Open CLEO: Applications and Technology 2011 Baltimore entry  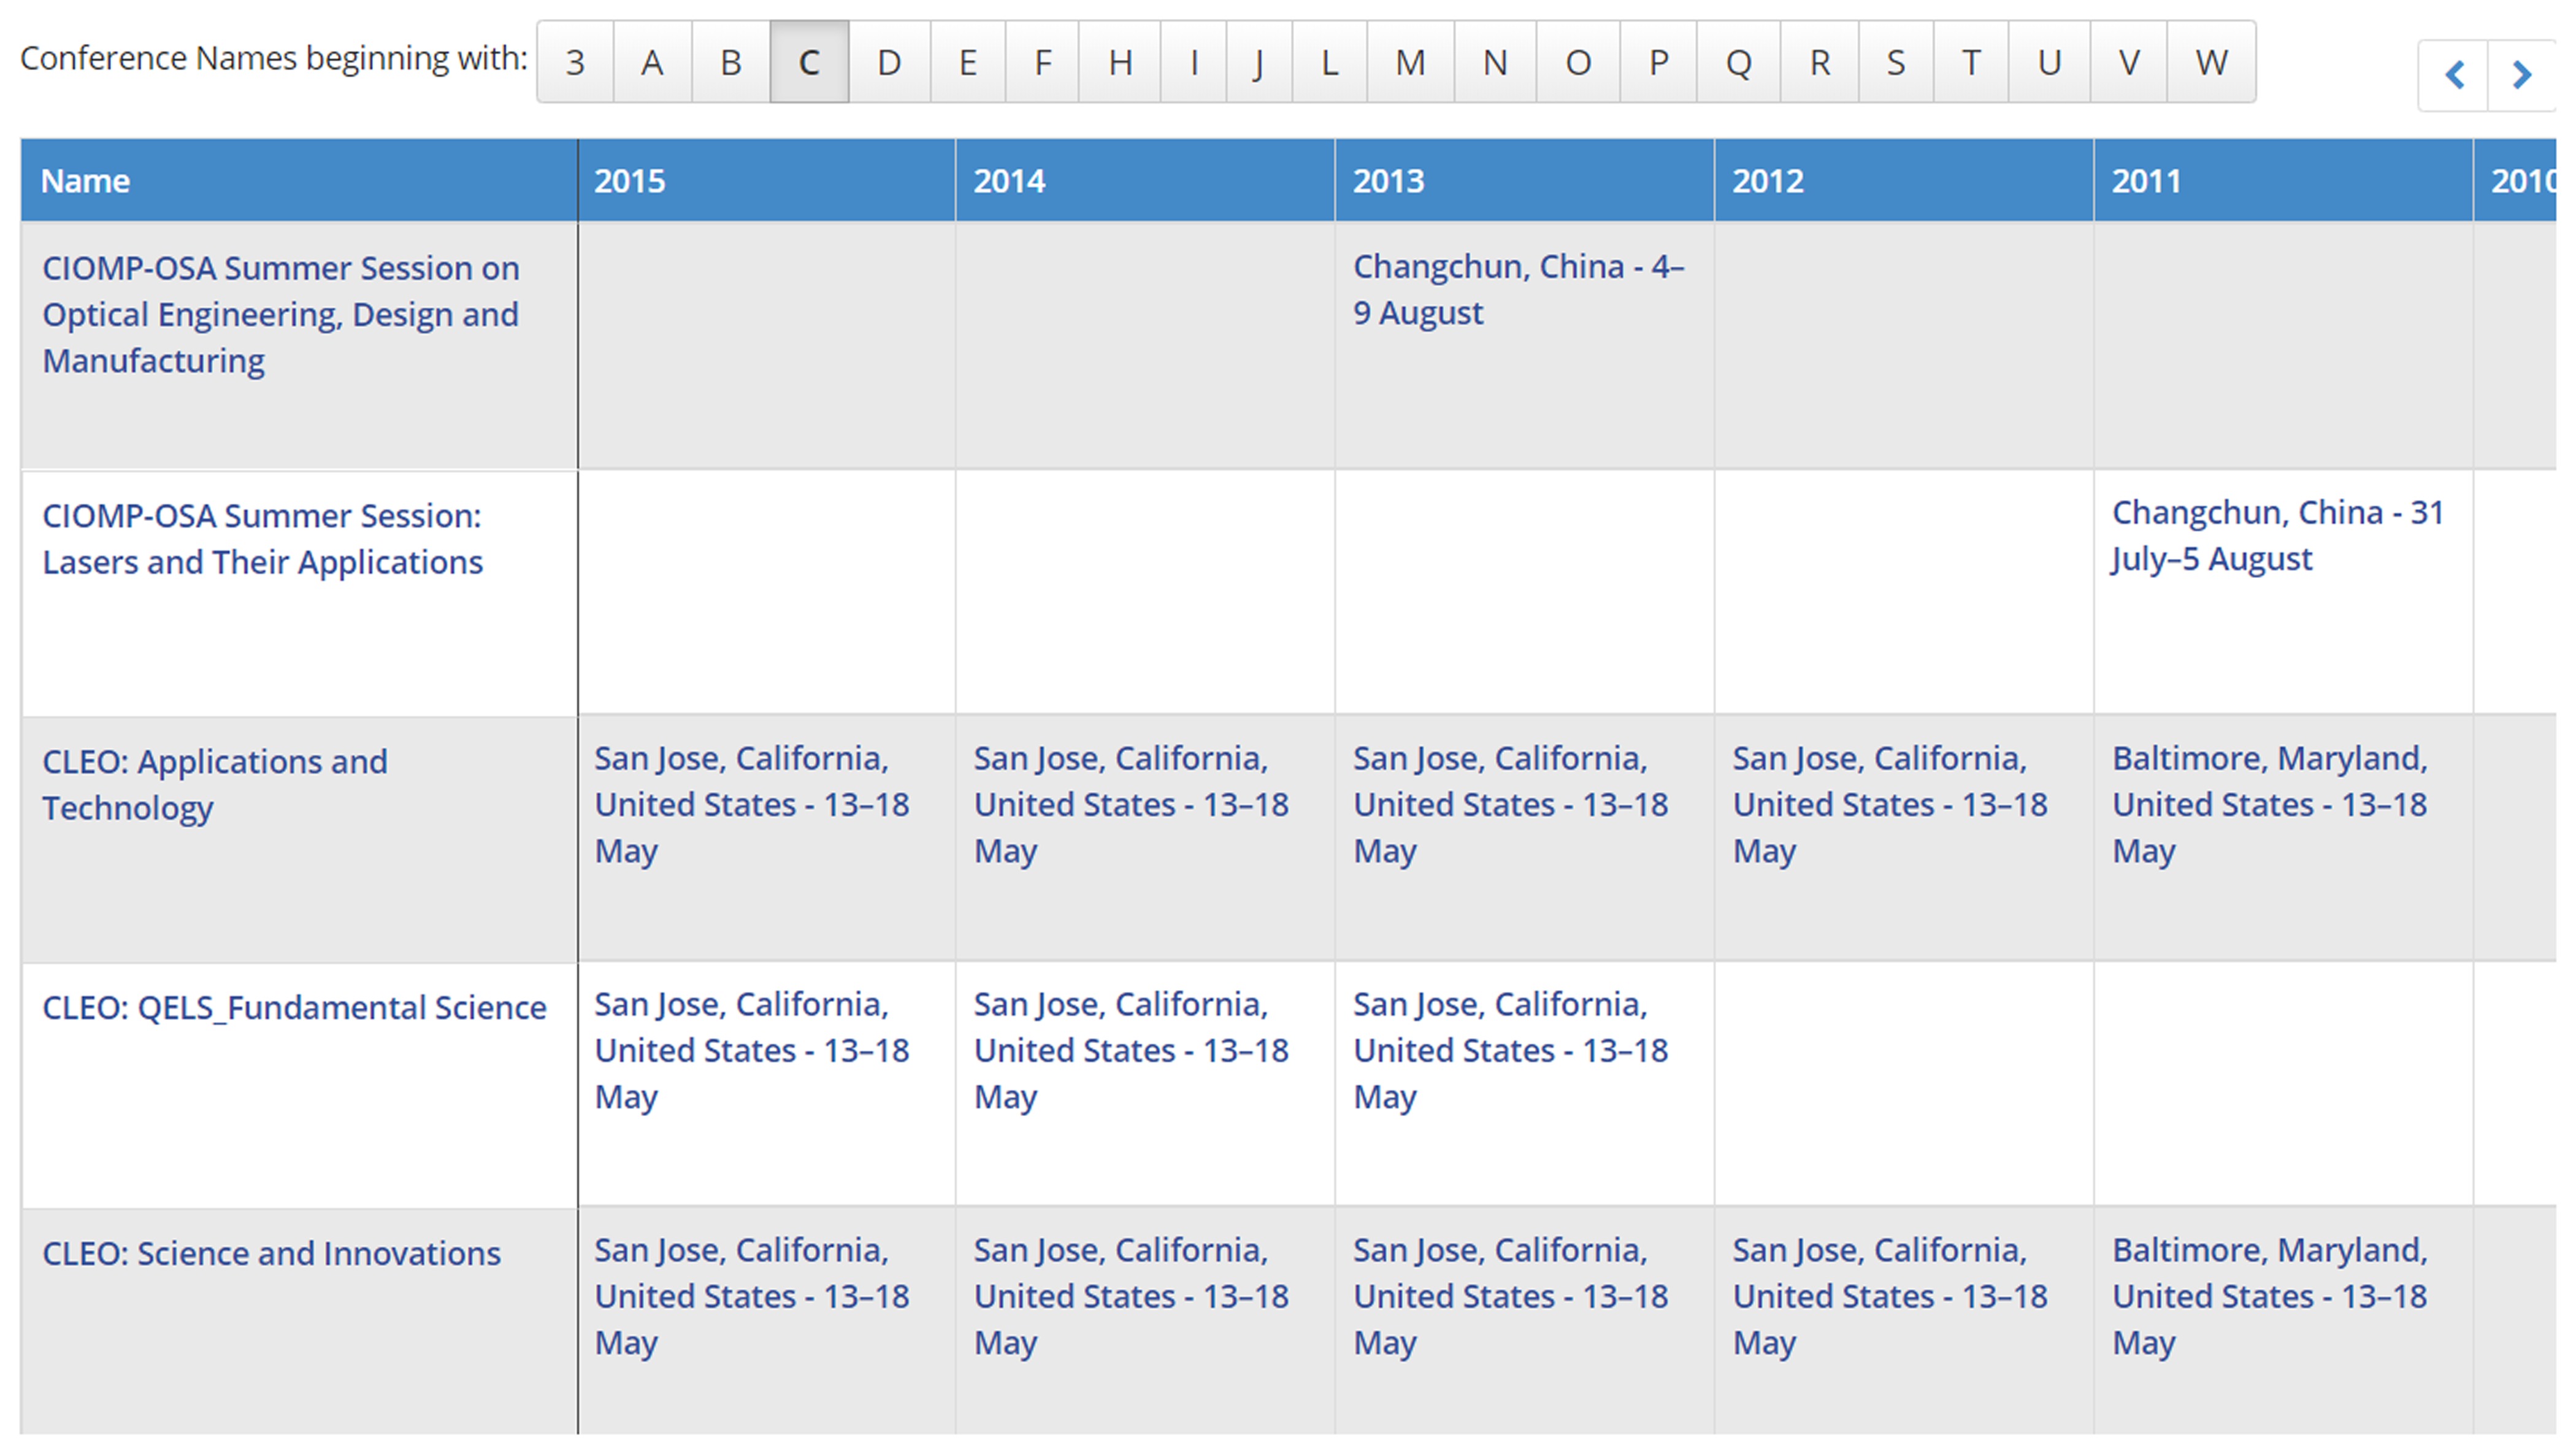click(x=2270, y=804)
